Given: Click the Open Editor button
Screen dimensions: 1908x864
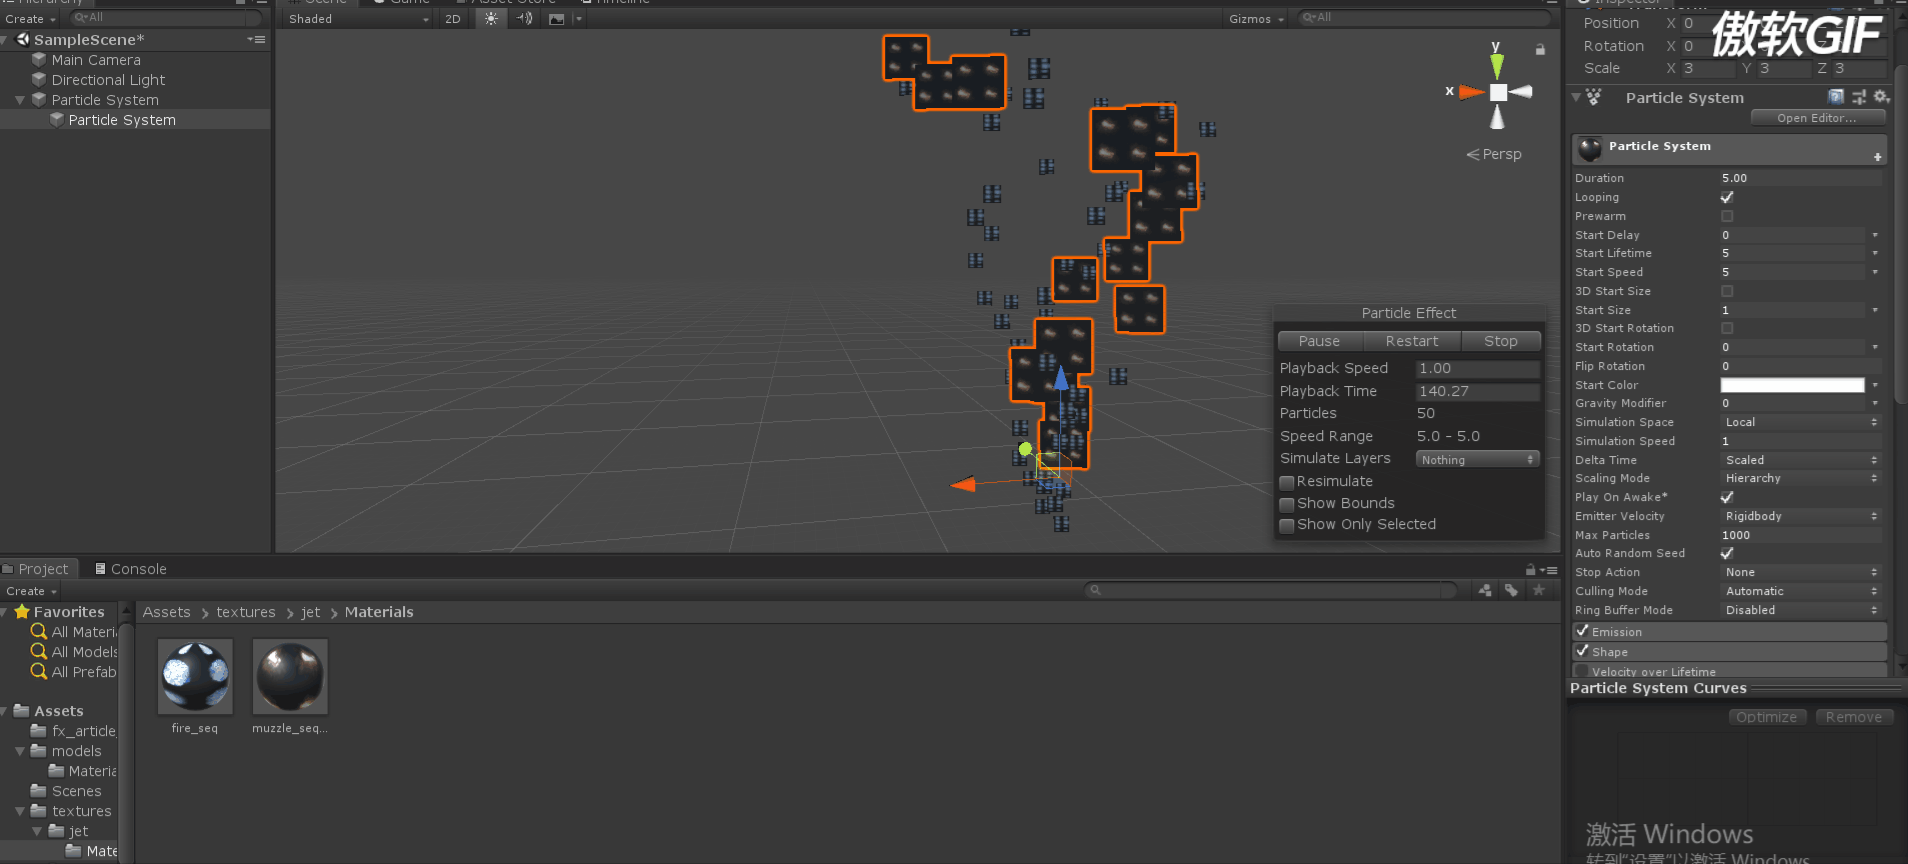Looking at the screenshot, I should [x=1817, y=118].
